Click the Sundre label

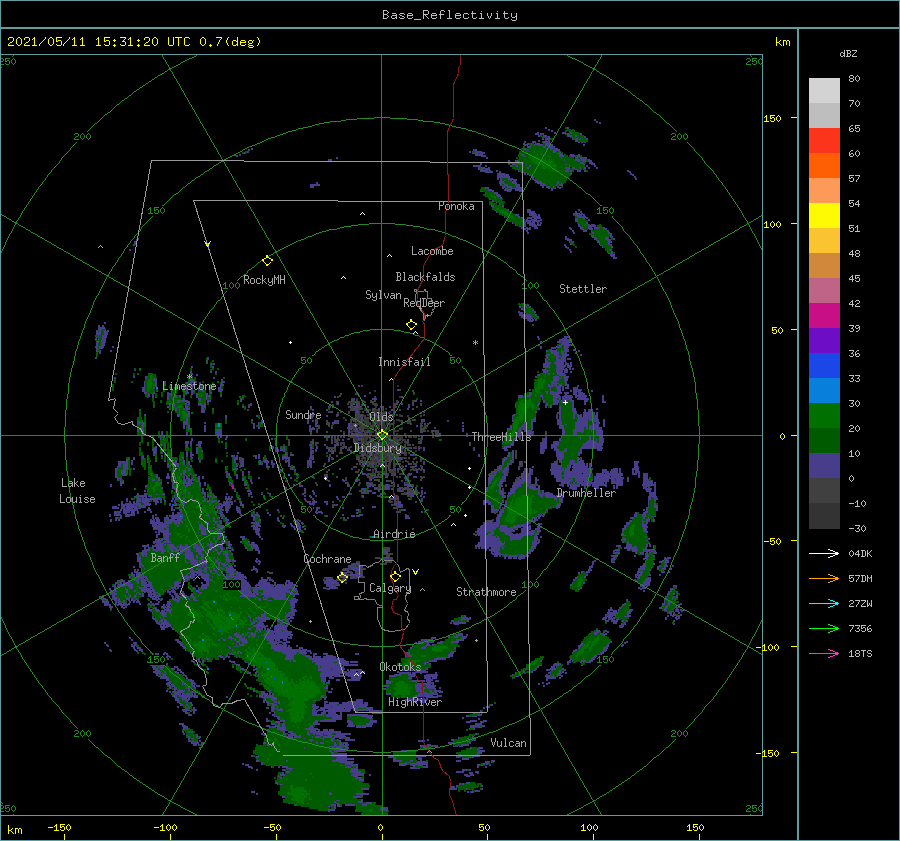click(x=303, y=414)
